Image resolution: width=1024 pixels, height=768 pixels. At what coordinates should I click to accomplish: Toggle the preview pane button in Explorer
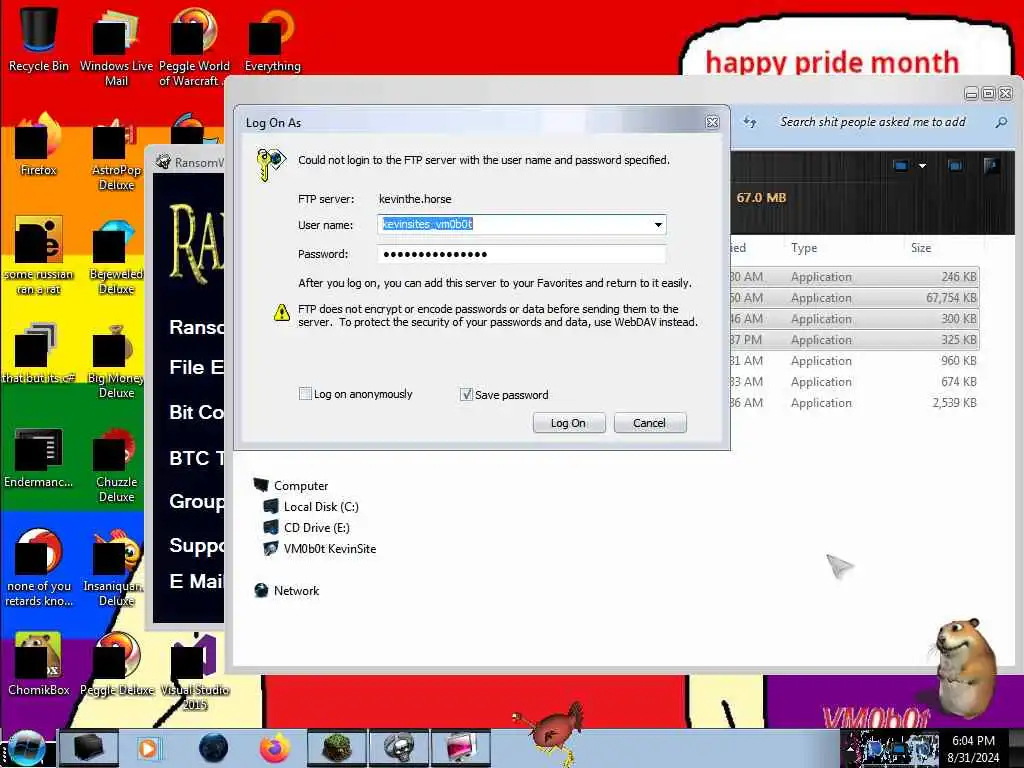coord(954,166)
